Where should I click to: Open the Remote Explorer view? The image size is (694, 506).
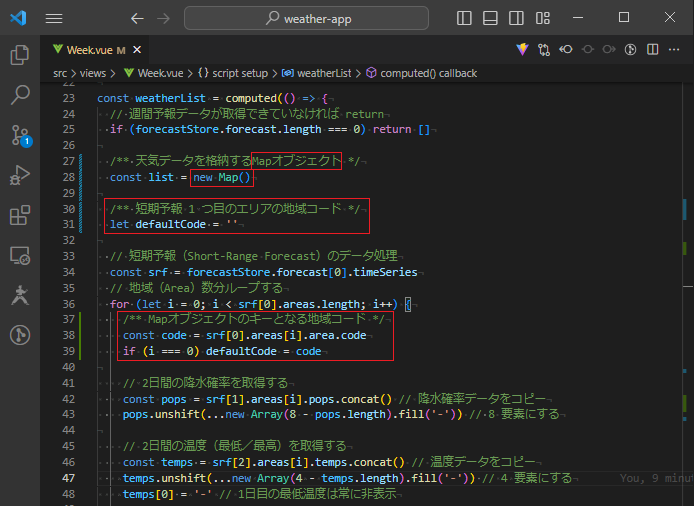click(19, 255)
